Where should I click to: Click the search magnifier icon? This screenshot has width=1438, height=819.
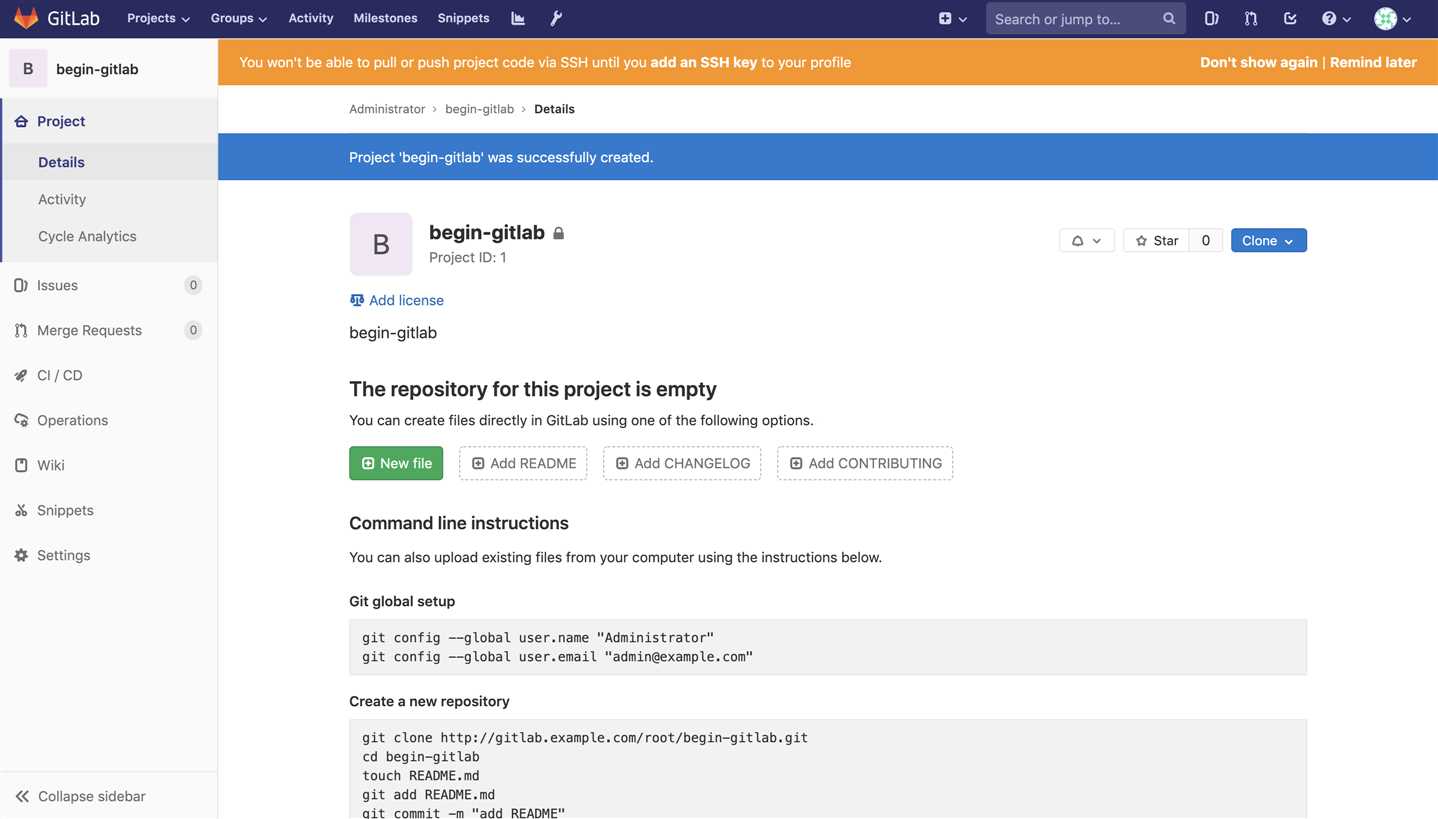(1169, 18)
